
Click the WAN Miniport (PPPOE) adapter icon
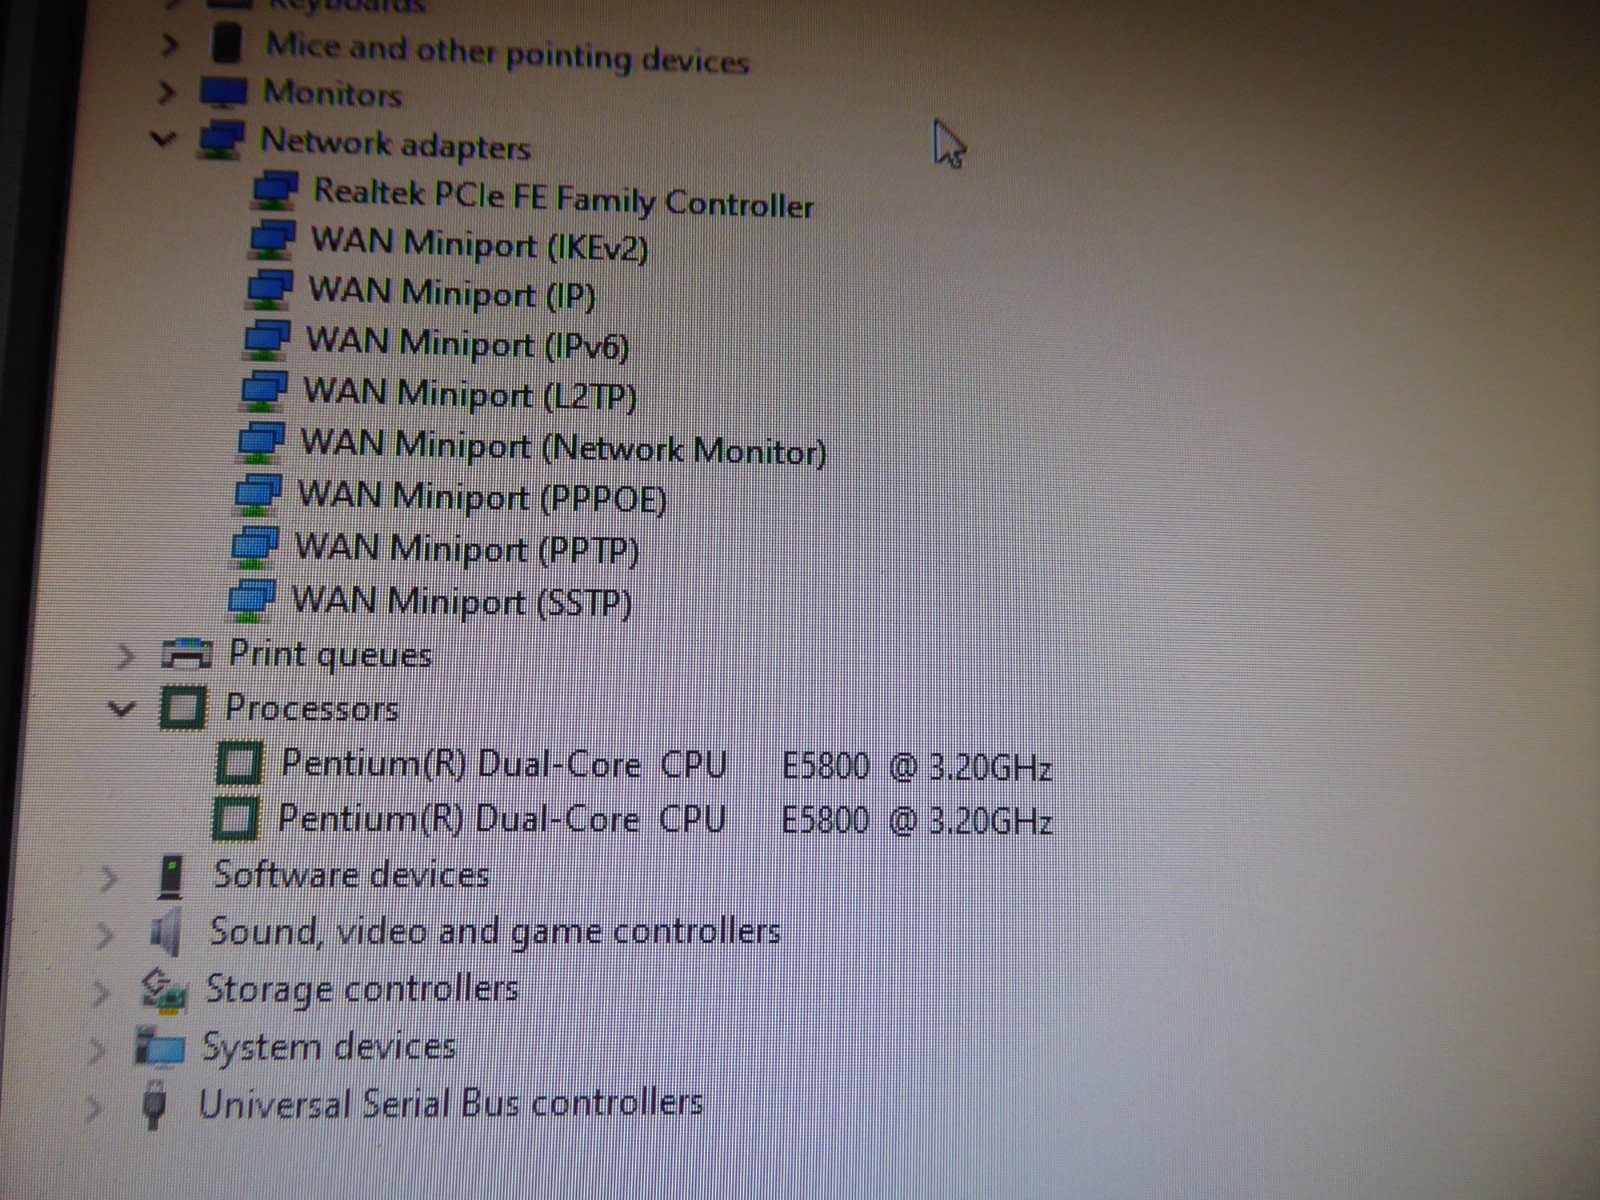pyautogui.click(x=257, y=494)
